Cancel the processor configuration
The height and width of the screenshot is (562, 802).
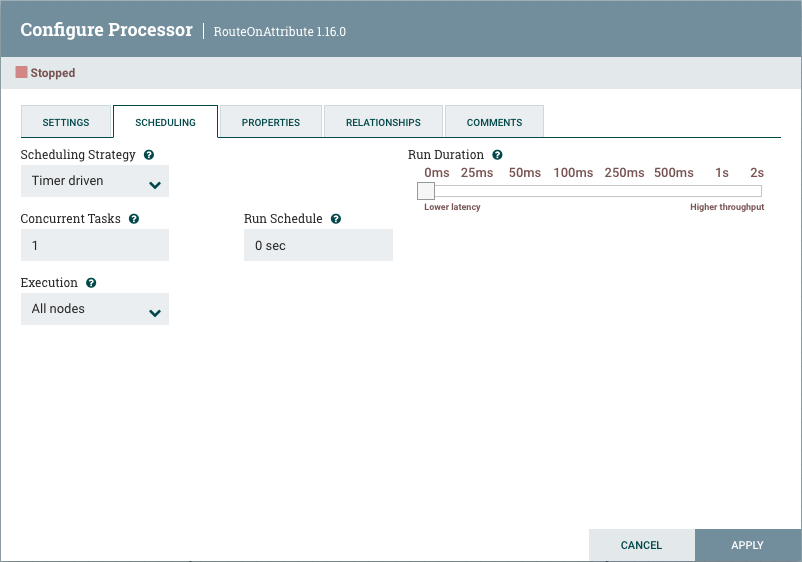641,545
